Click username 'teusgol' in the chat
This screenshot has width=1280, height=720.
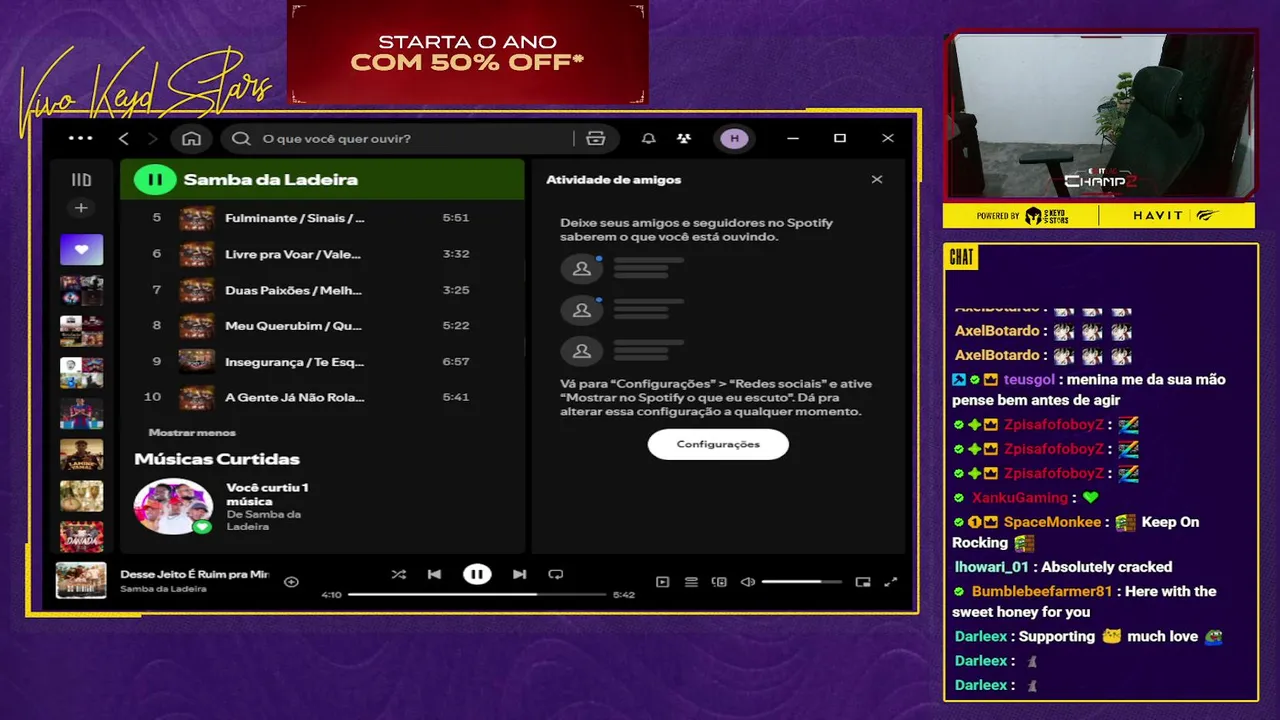pyautogui.click(x=1029, y=380)
